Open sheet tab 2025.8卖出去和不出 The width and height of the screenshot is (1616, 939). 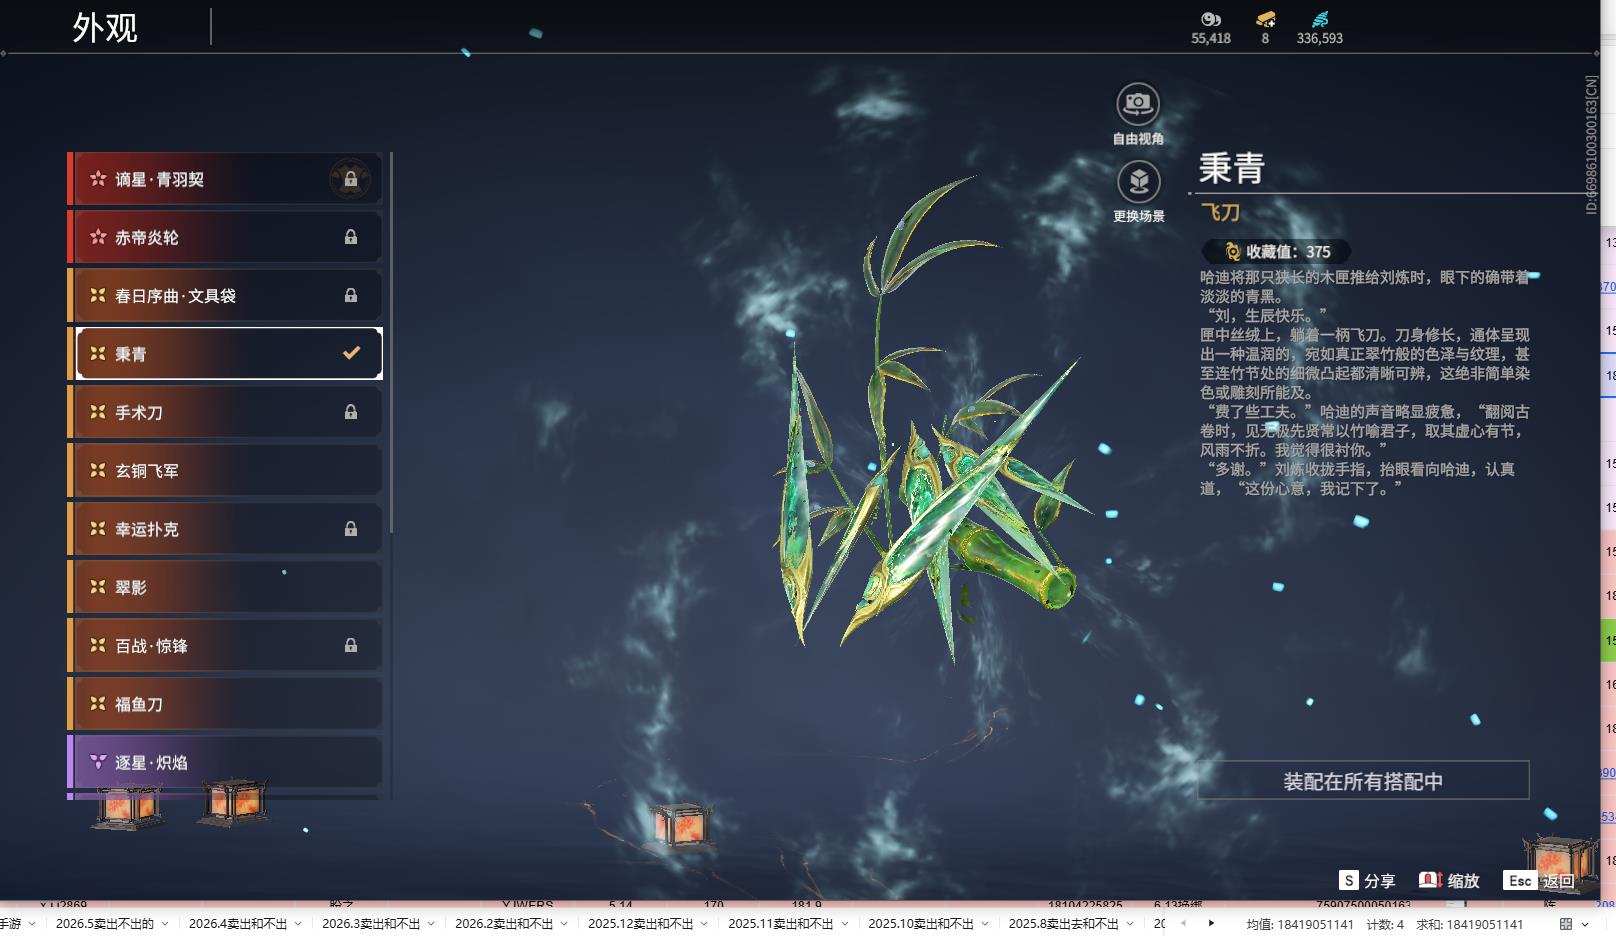tap(1063, 924)
